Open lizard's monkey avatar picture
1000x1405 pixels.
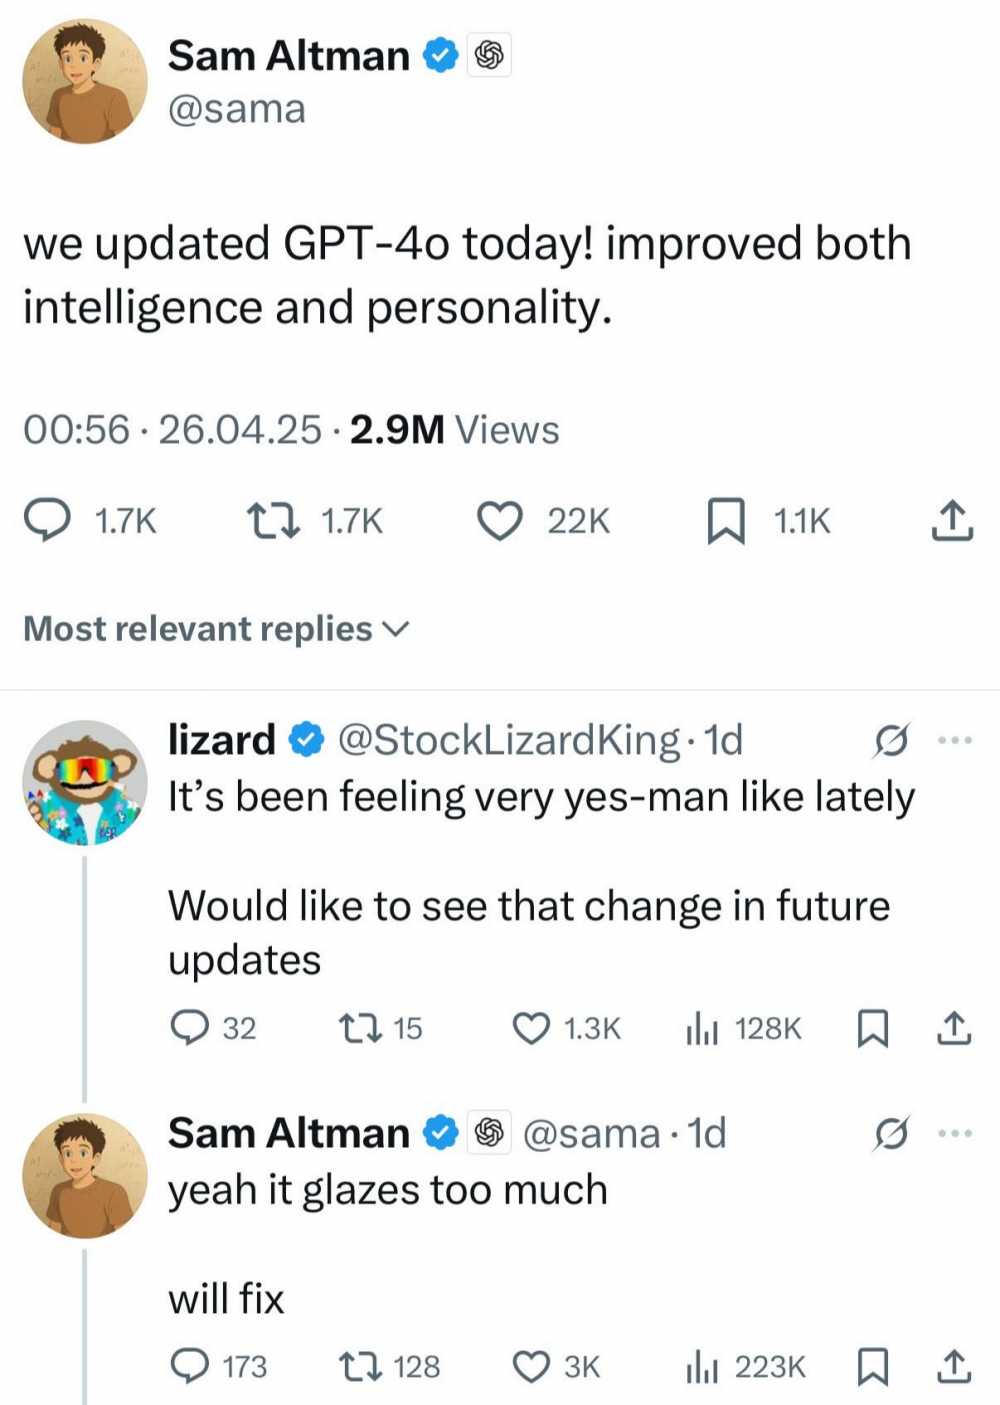click(85, 782)
